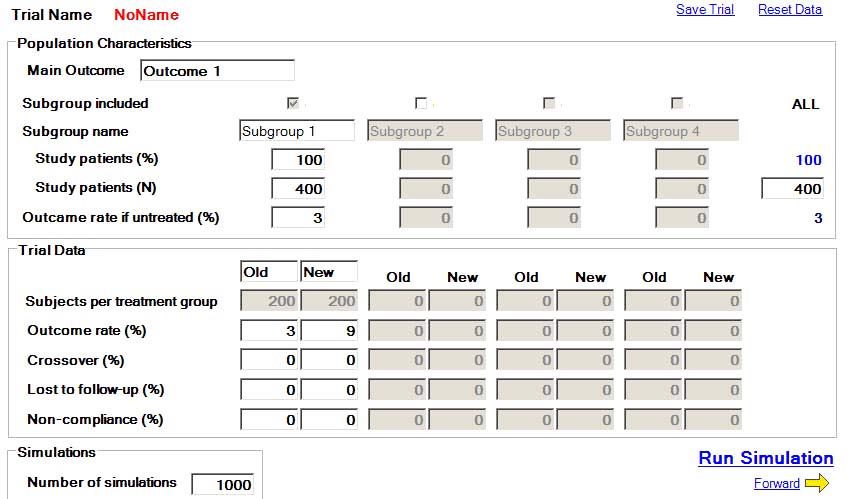
Task: Click the Forward text link
Action: pos(776,484)
